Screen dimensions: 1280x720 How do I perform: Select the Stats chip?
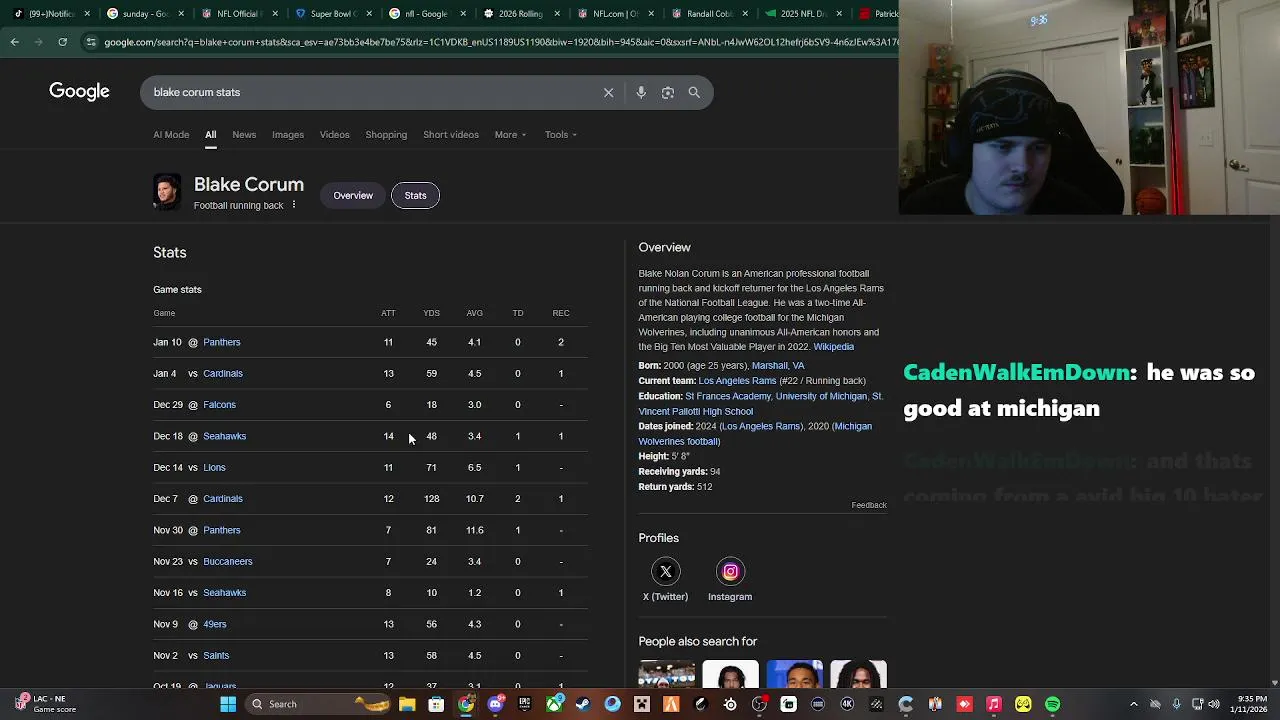pyautogui.click(x=415, y=195)
